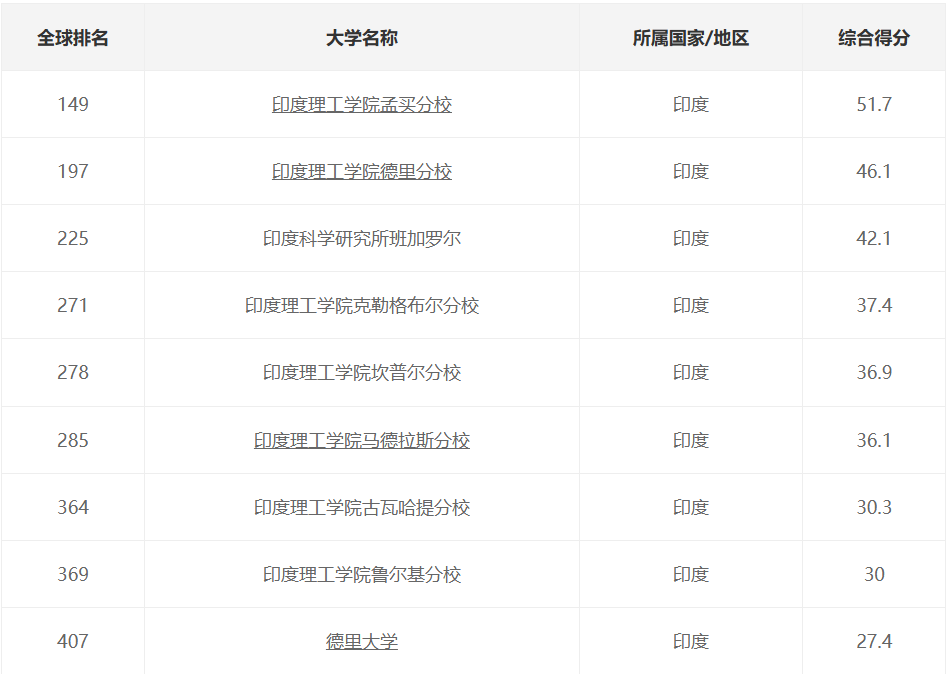946x674 pixels.
Task: Click the rank cell 285
Action: point(72,440)
